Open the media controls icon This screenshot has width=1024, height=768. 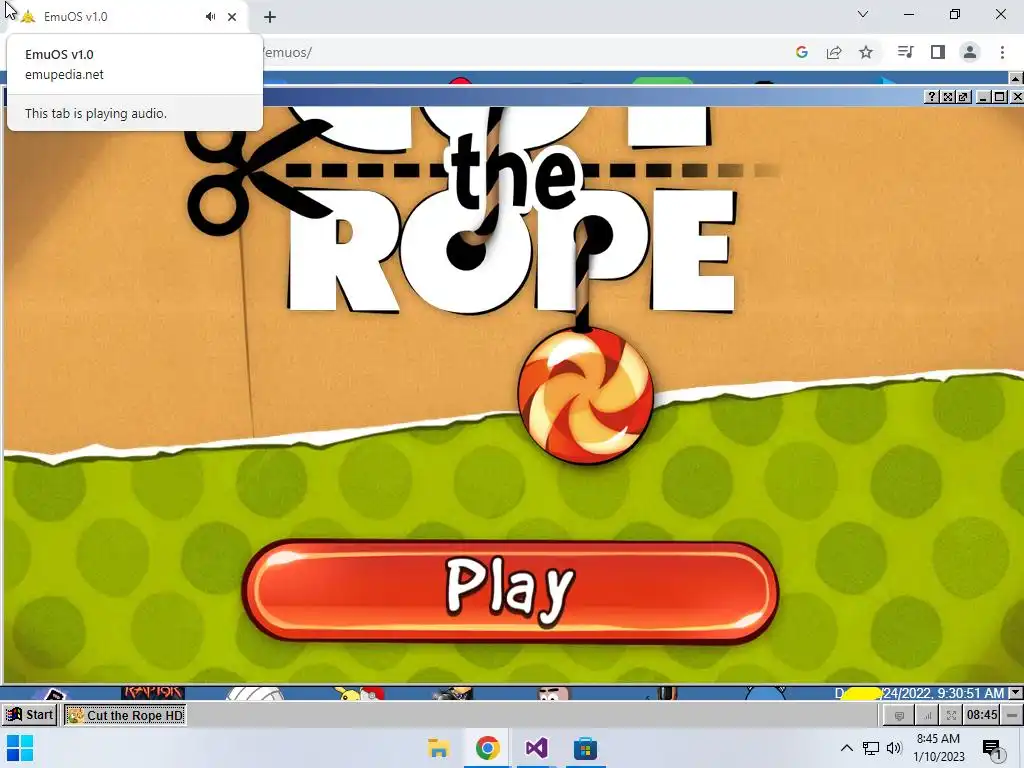pyautogui.click(x=905, y=52)
